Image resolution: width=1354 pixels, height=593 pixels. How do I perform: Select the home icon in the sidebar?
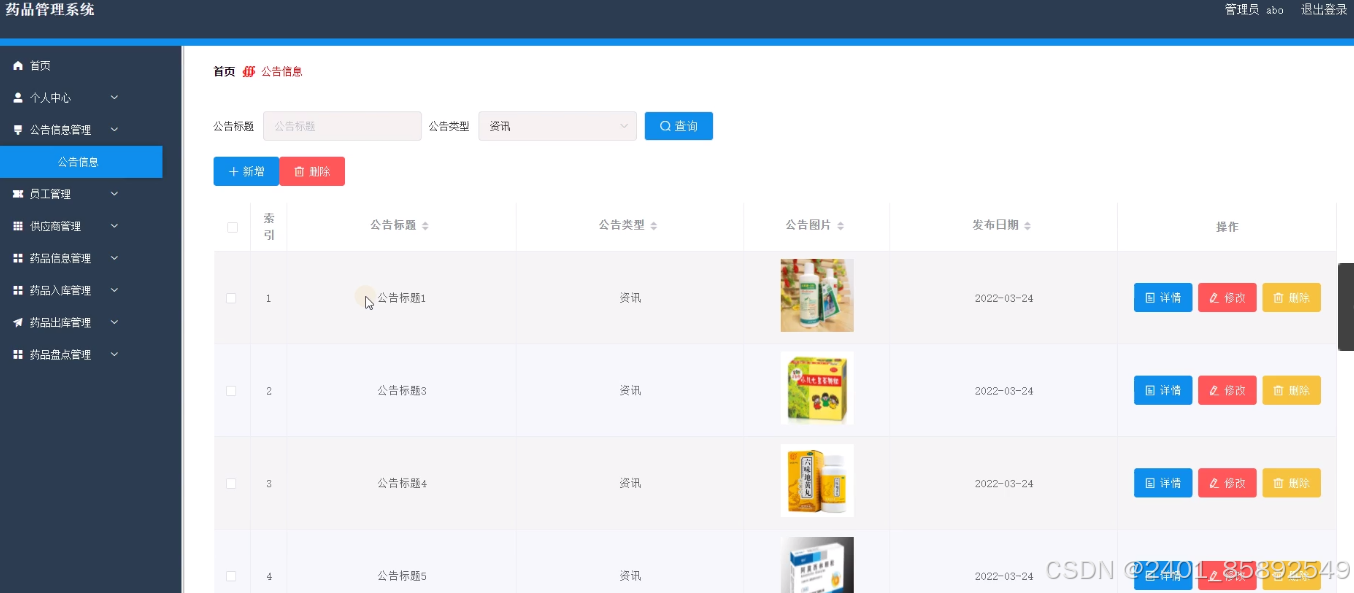point(17,65)
